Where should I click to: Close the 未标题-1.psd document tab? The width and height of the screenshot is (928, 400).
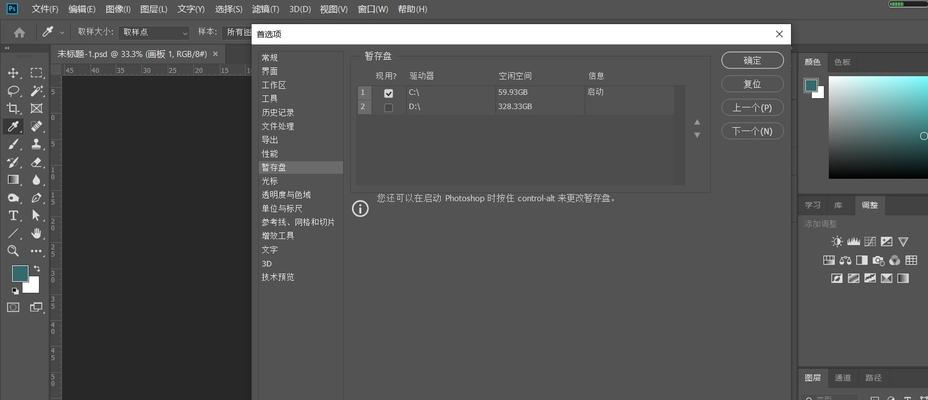pos(215,54)
